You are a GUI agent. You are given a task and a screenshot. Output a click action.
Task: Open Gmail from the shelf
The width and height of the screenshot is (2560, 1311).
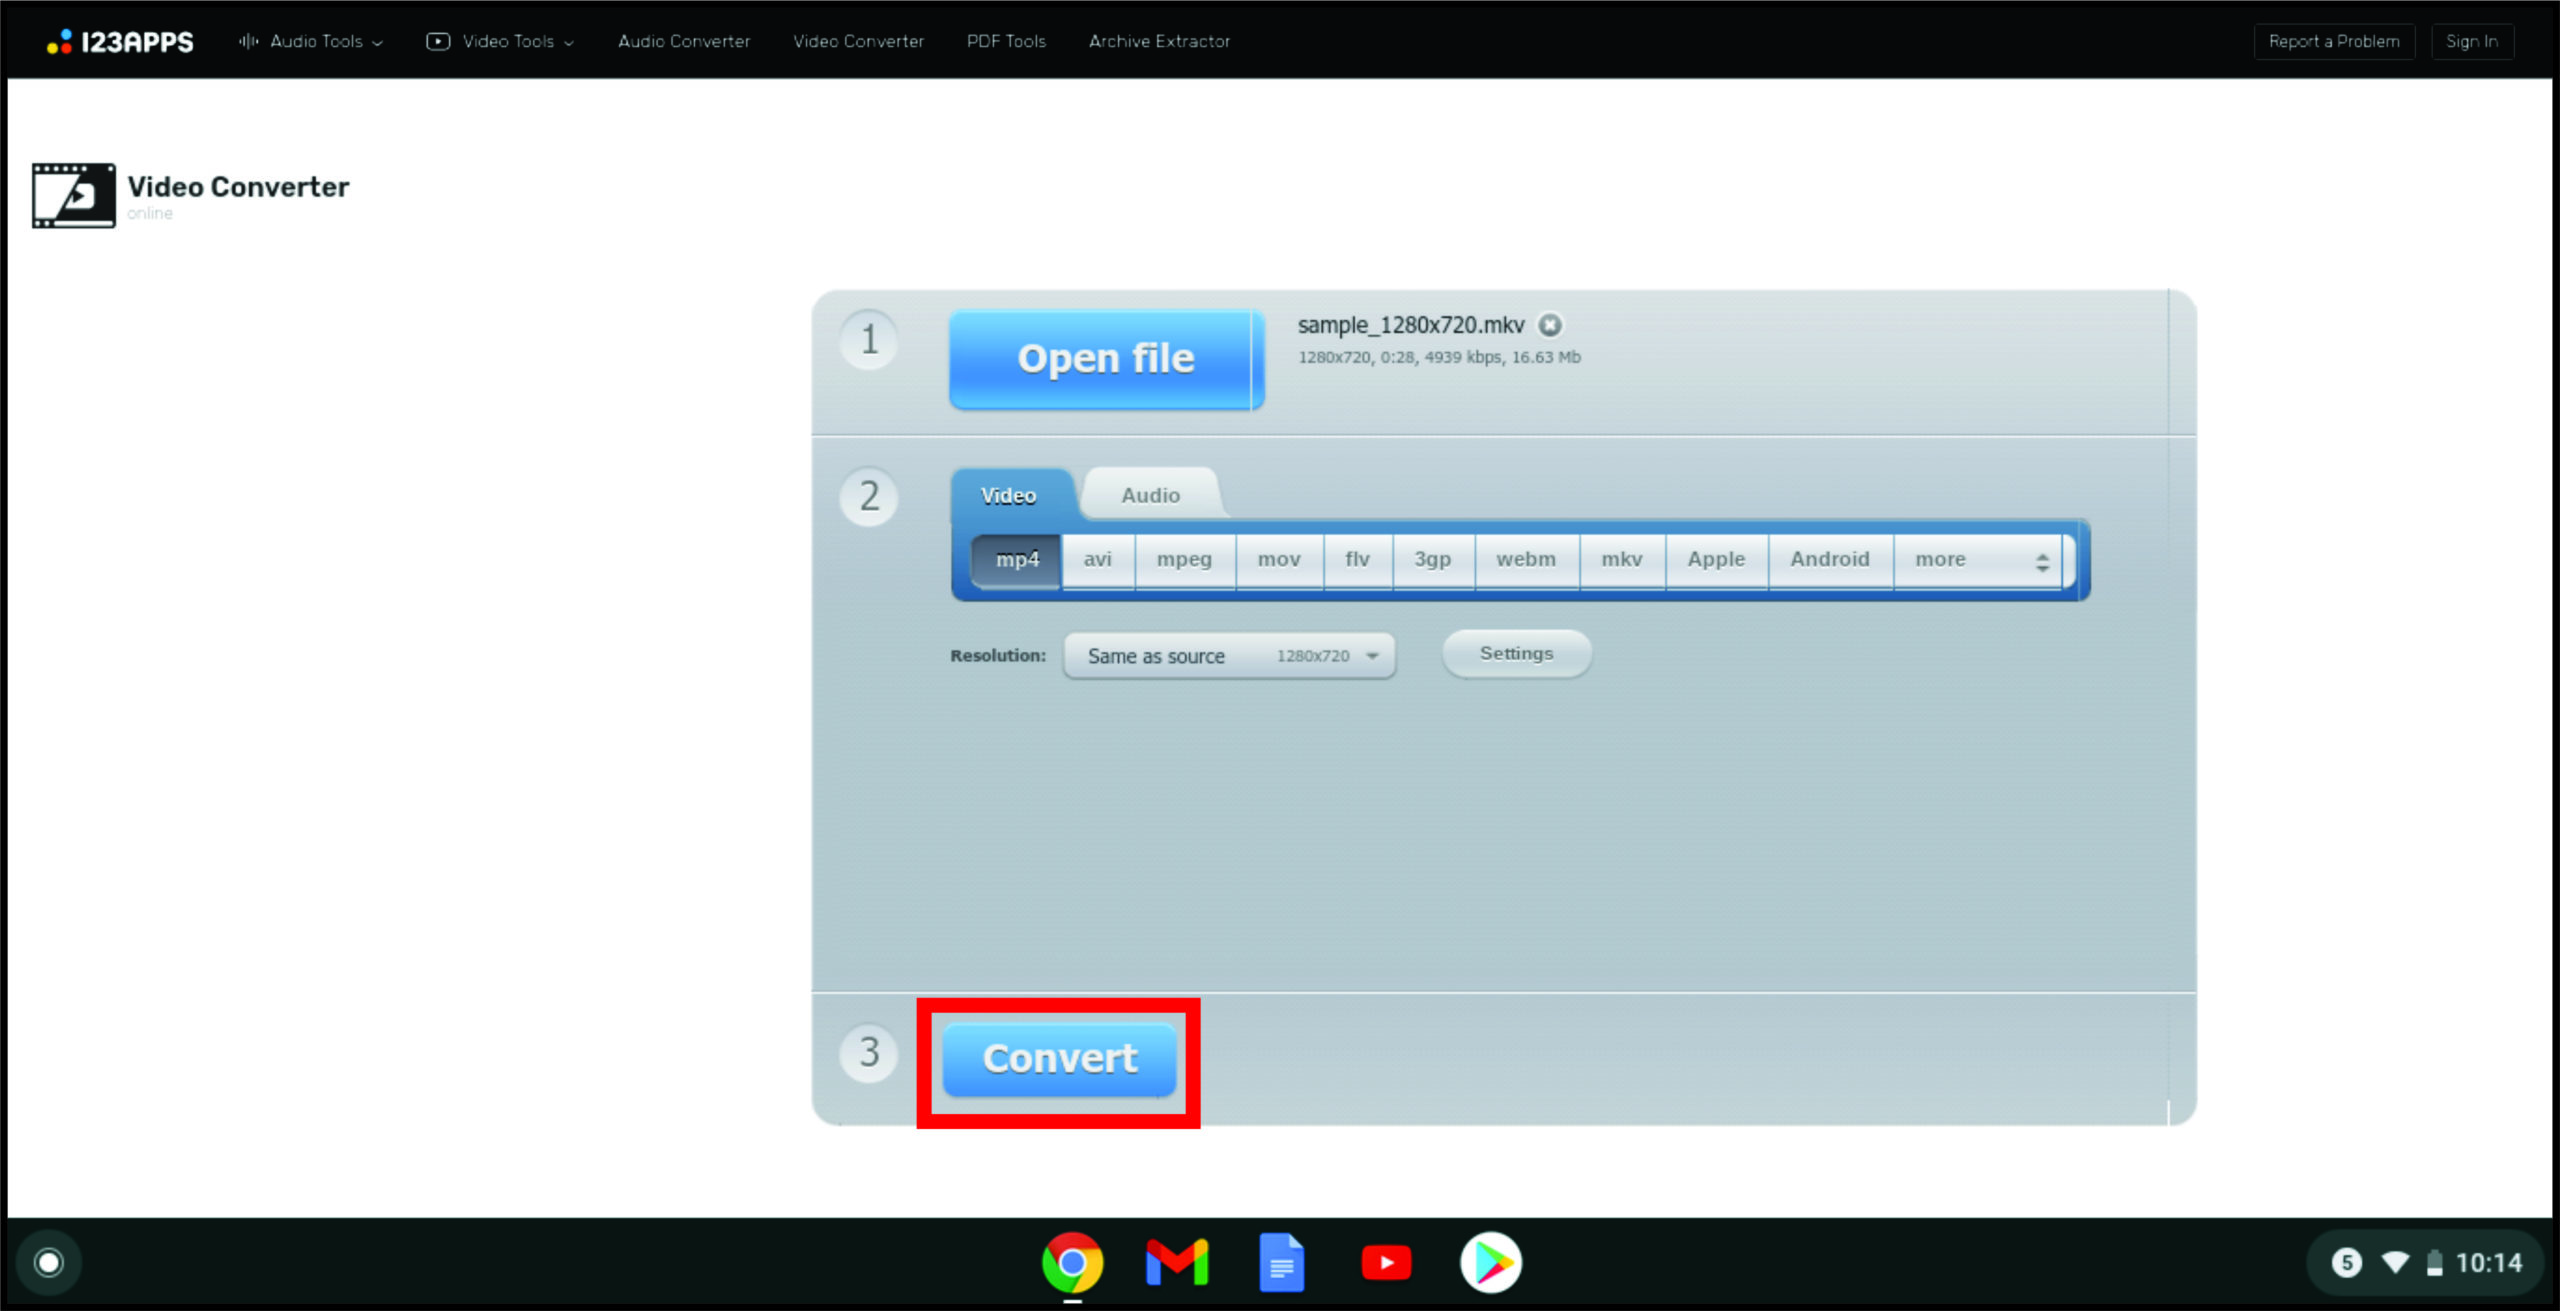click(1177, 1263)
